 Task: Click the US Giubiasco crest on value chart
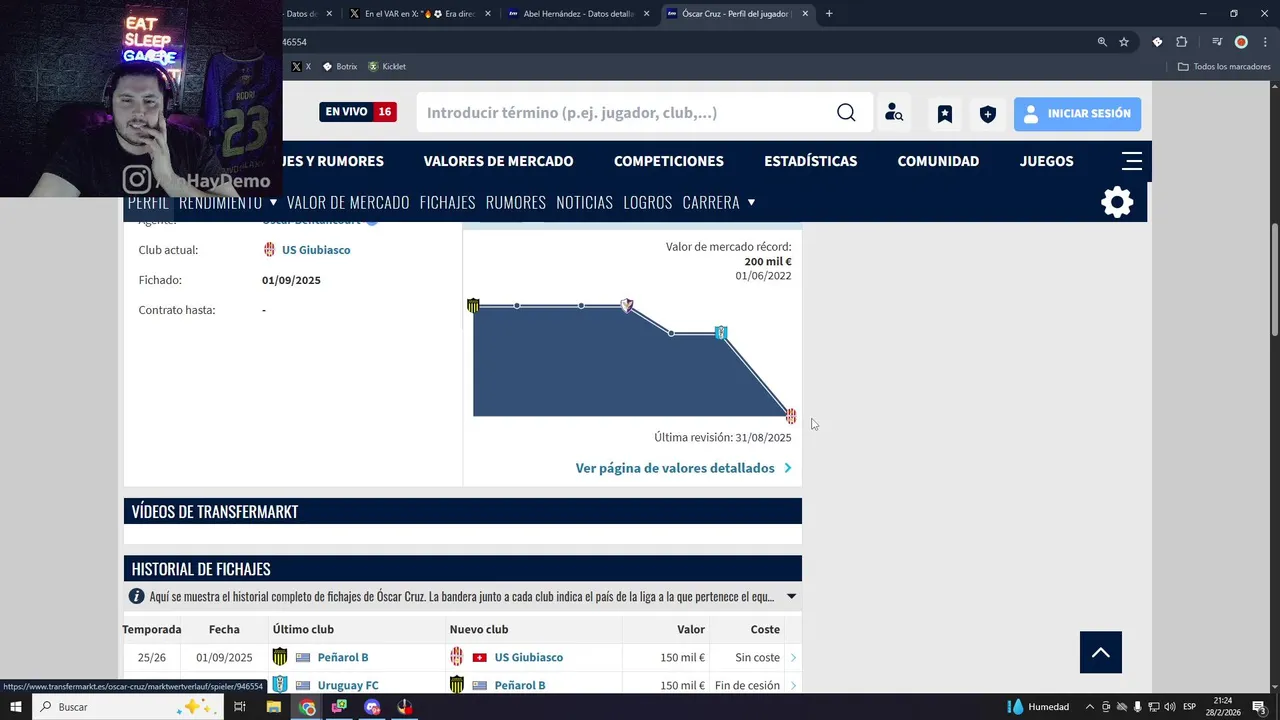[x=791, y=415]
